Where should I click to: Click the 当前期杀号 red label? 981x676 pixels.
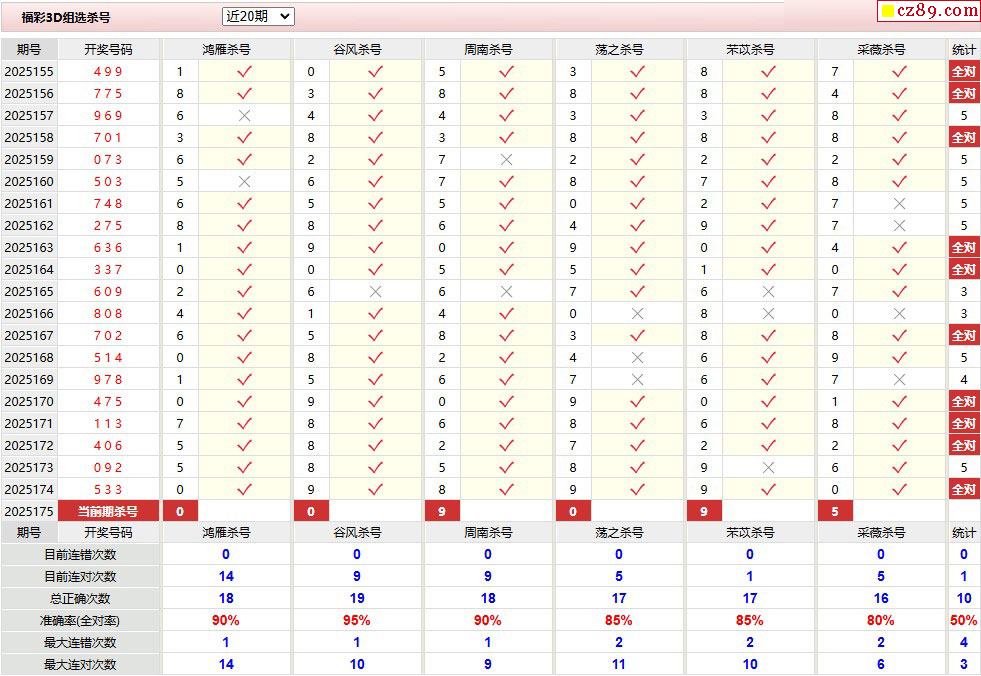(108, 511)
